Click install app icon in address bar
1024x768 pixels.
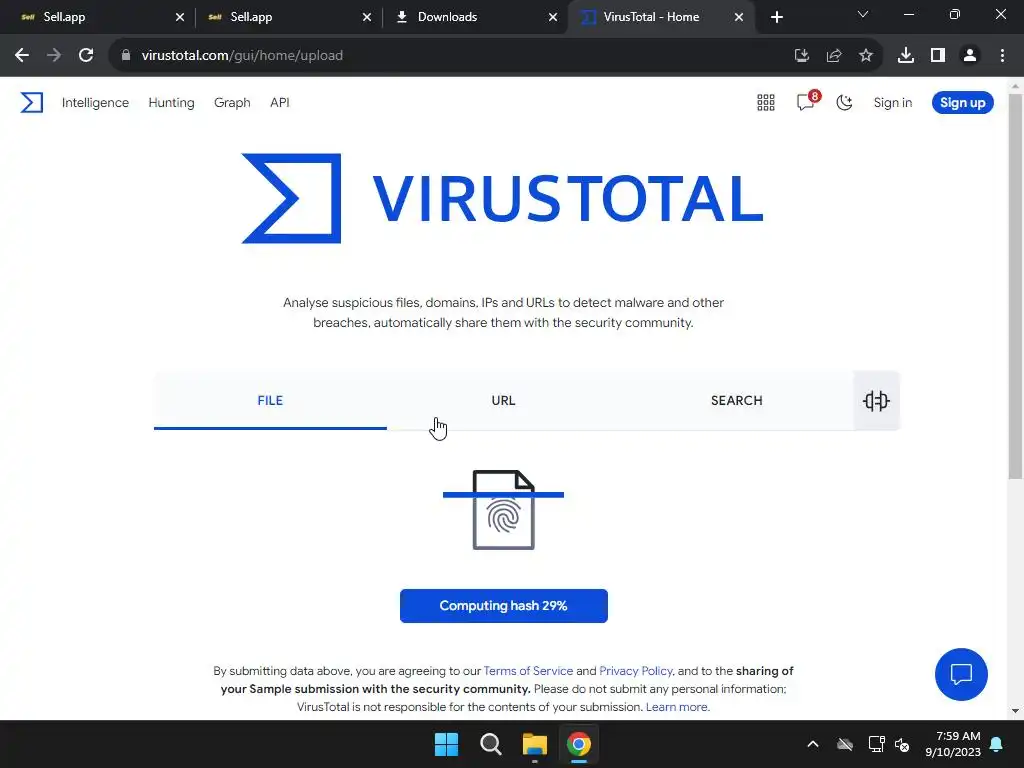point(802,56)
